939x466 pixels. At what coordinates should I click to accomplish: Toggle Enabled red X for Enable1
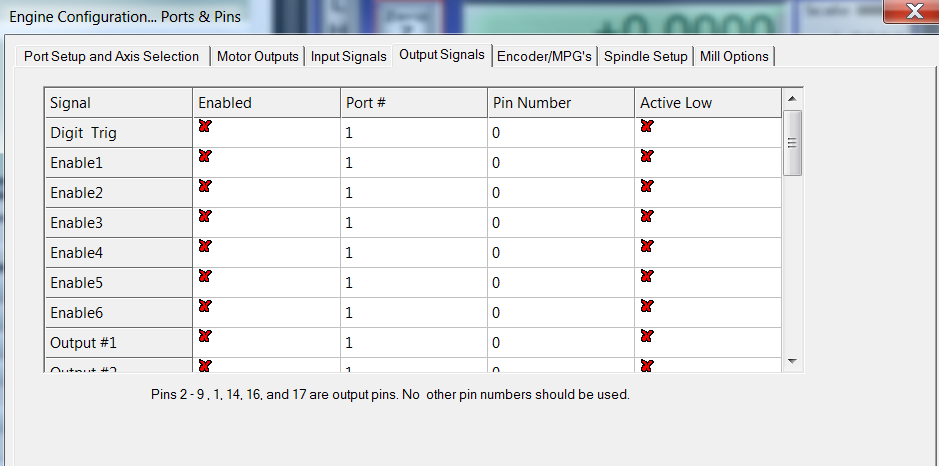click(x=204, y=156)
